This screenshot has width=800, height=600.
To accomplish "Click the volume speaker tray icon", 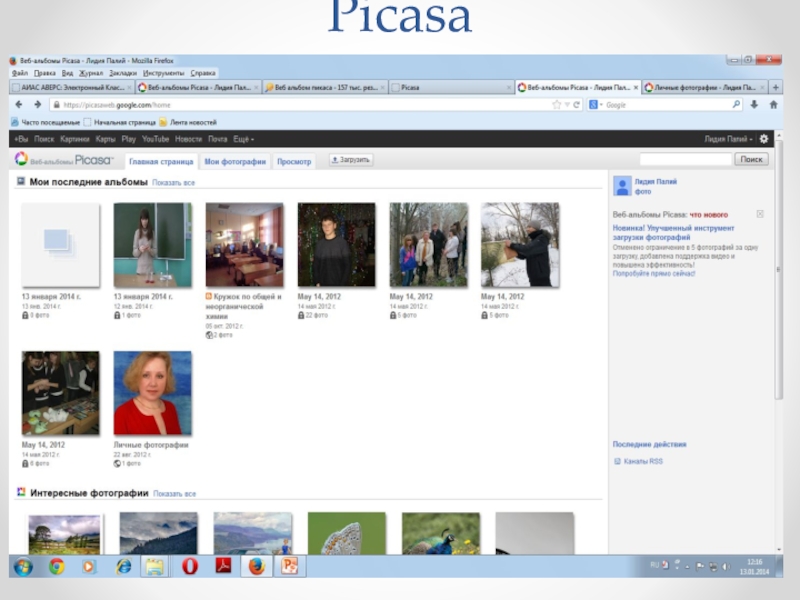I will click(726, 566).
